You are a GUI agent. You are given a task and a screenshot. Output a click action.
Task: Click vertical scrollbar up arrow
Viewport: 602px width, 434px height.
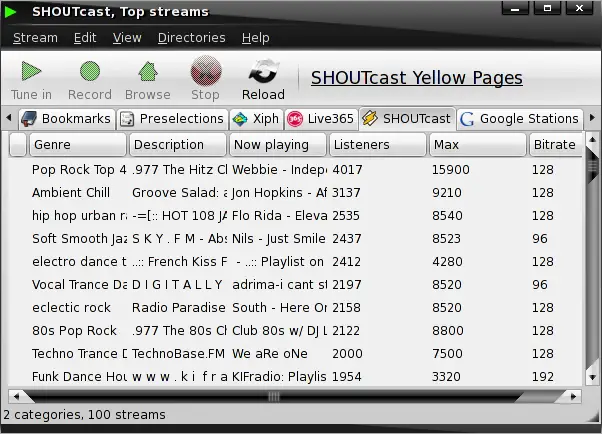592,139
